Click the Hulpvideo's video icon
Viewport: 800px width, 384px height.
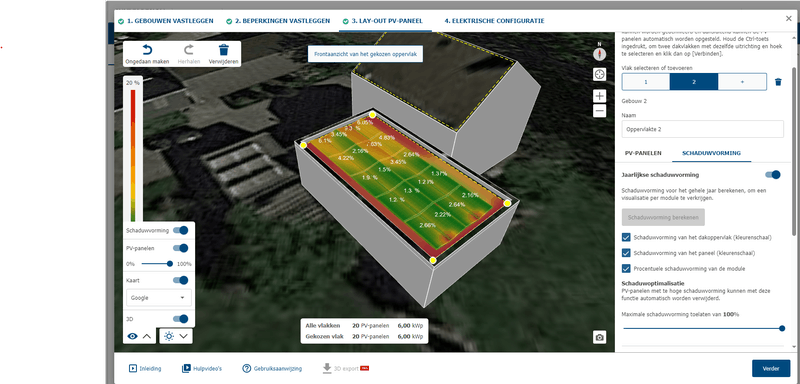coord(186,368)
